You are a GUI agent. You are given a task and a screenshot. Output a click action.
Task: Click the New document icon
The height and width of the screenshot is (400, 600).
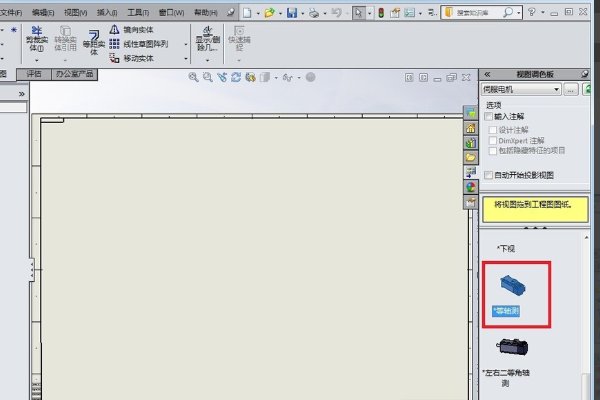coord(247,13)
